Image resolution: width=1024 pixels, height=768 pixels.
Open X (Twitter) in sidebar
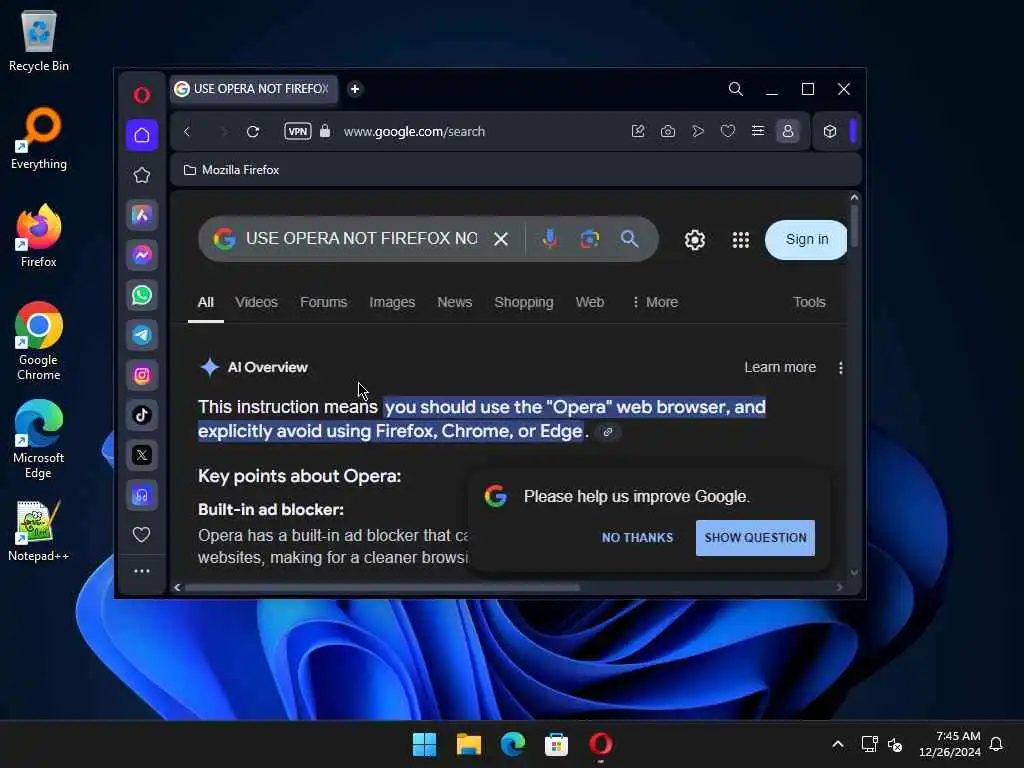[142, 455]
